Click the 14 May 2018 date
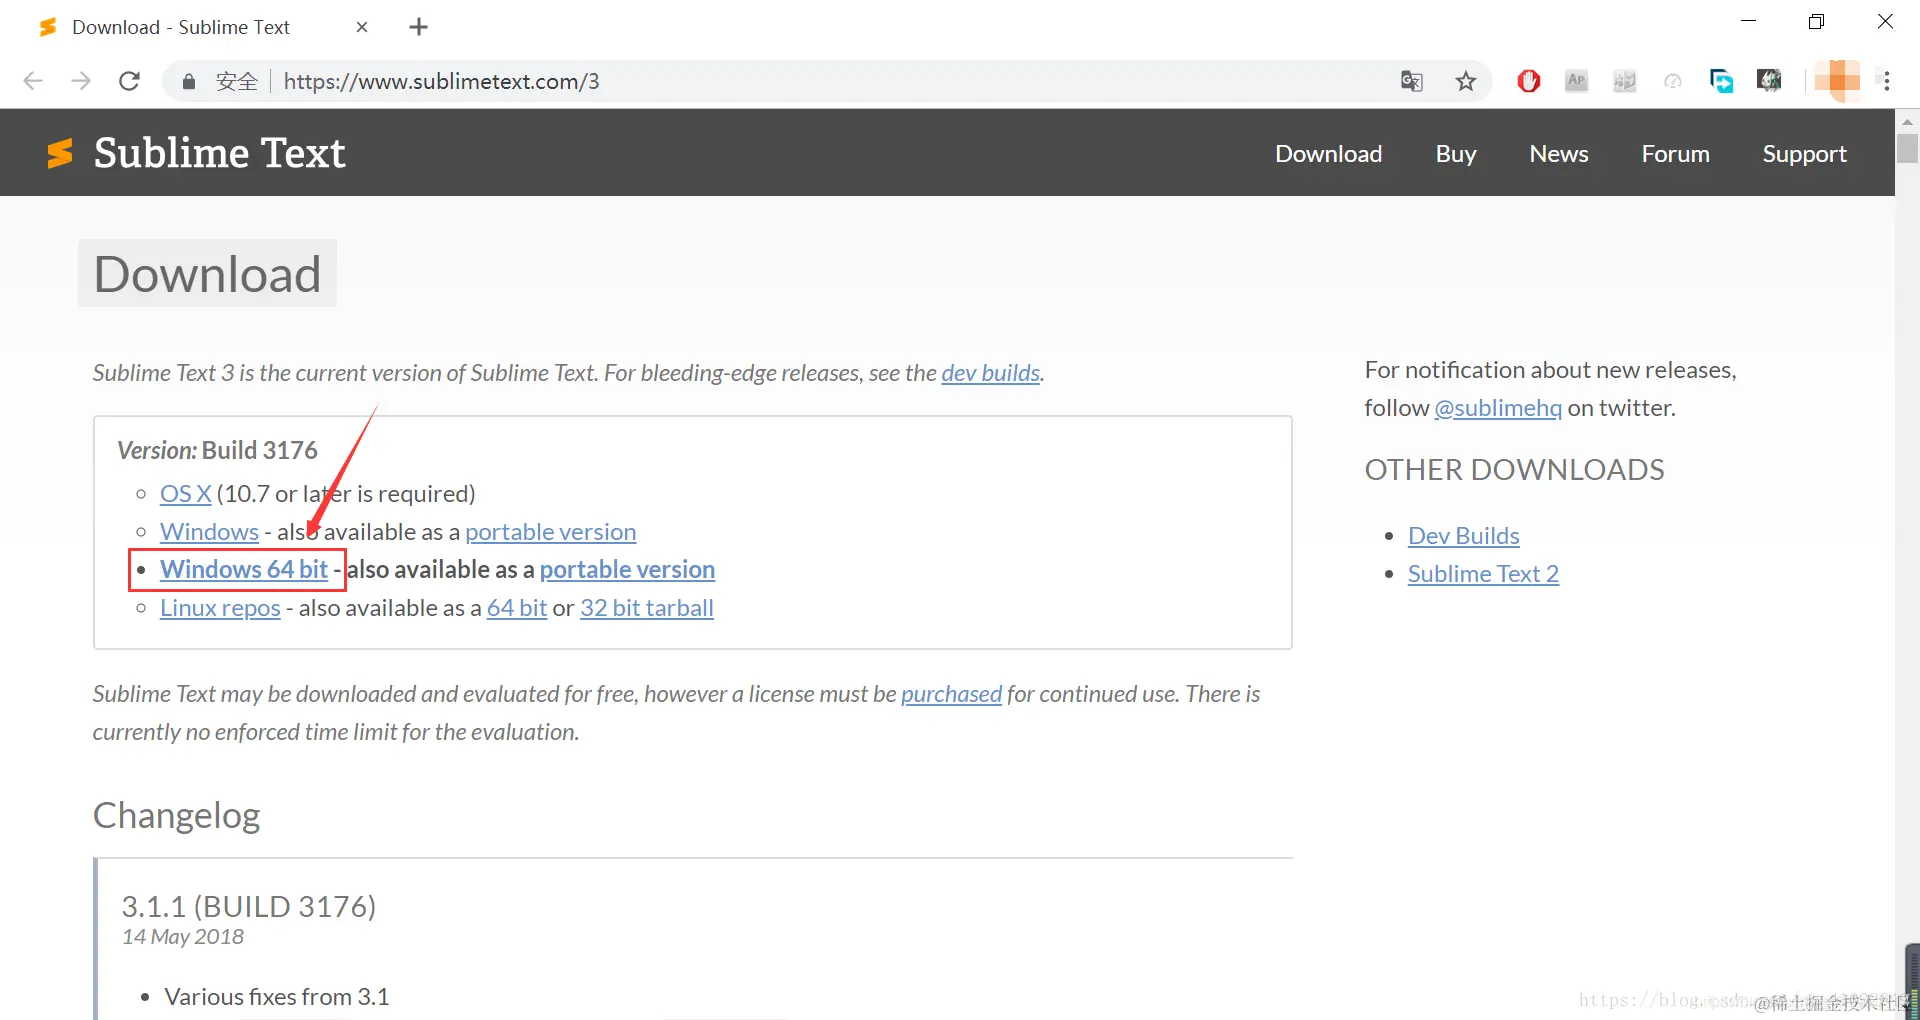Viewport: 1920px width, 1020px height. [183, 937]
